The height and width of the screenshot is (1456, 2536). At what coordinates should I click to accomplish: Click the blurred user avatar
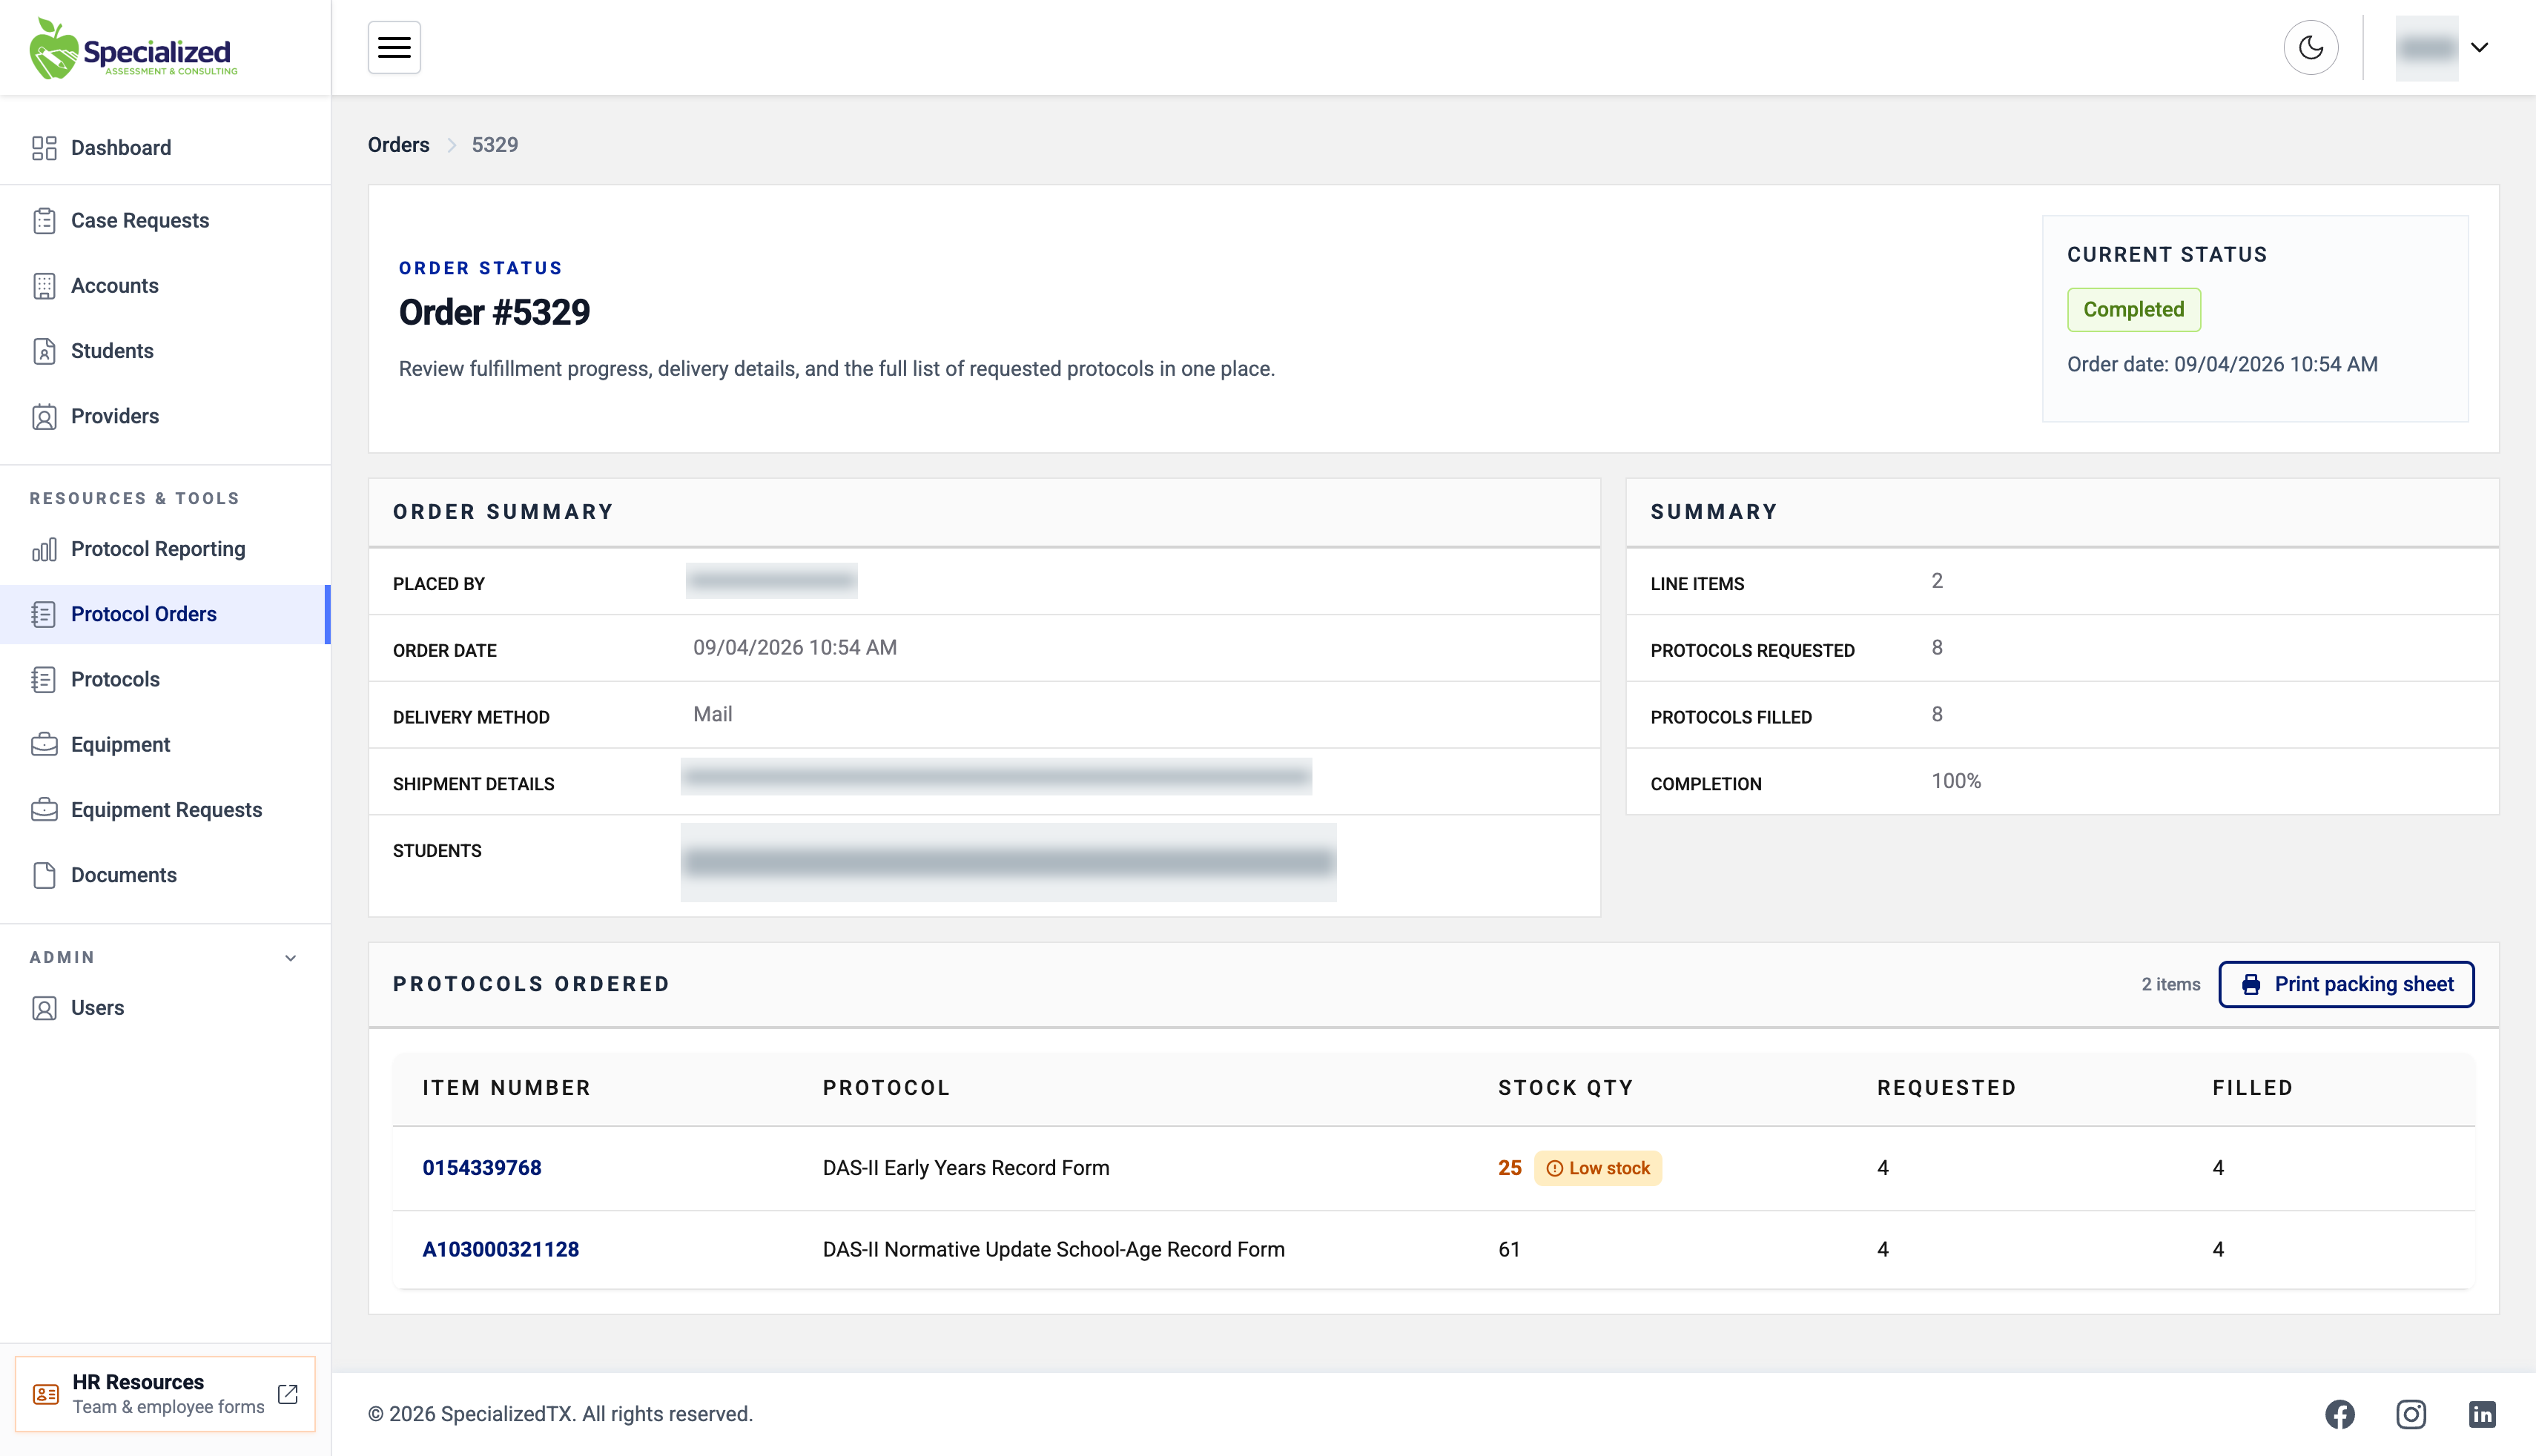tap(2427, 48)
